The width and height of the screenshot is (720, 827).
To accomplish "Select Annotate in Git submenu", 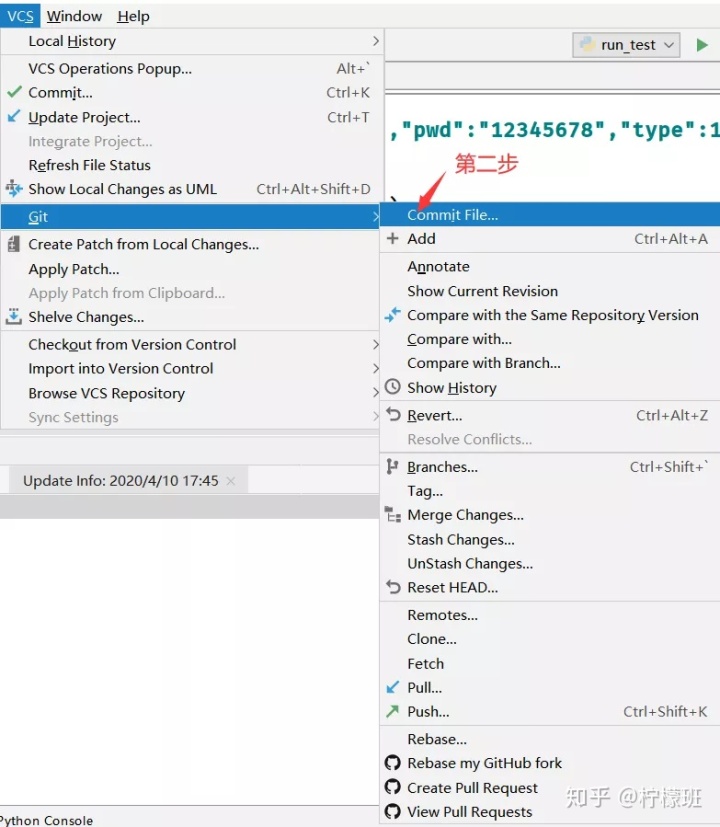I will point(550,266).
